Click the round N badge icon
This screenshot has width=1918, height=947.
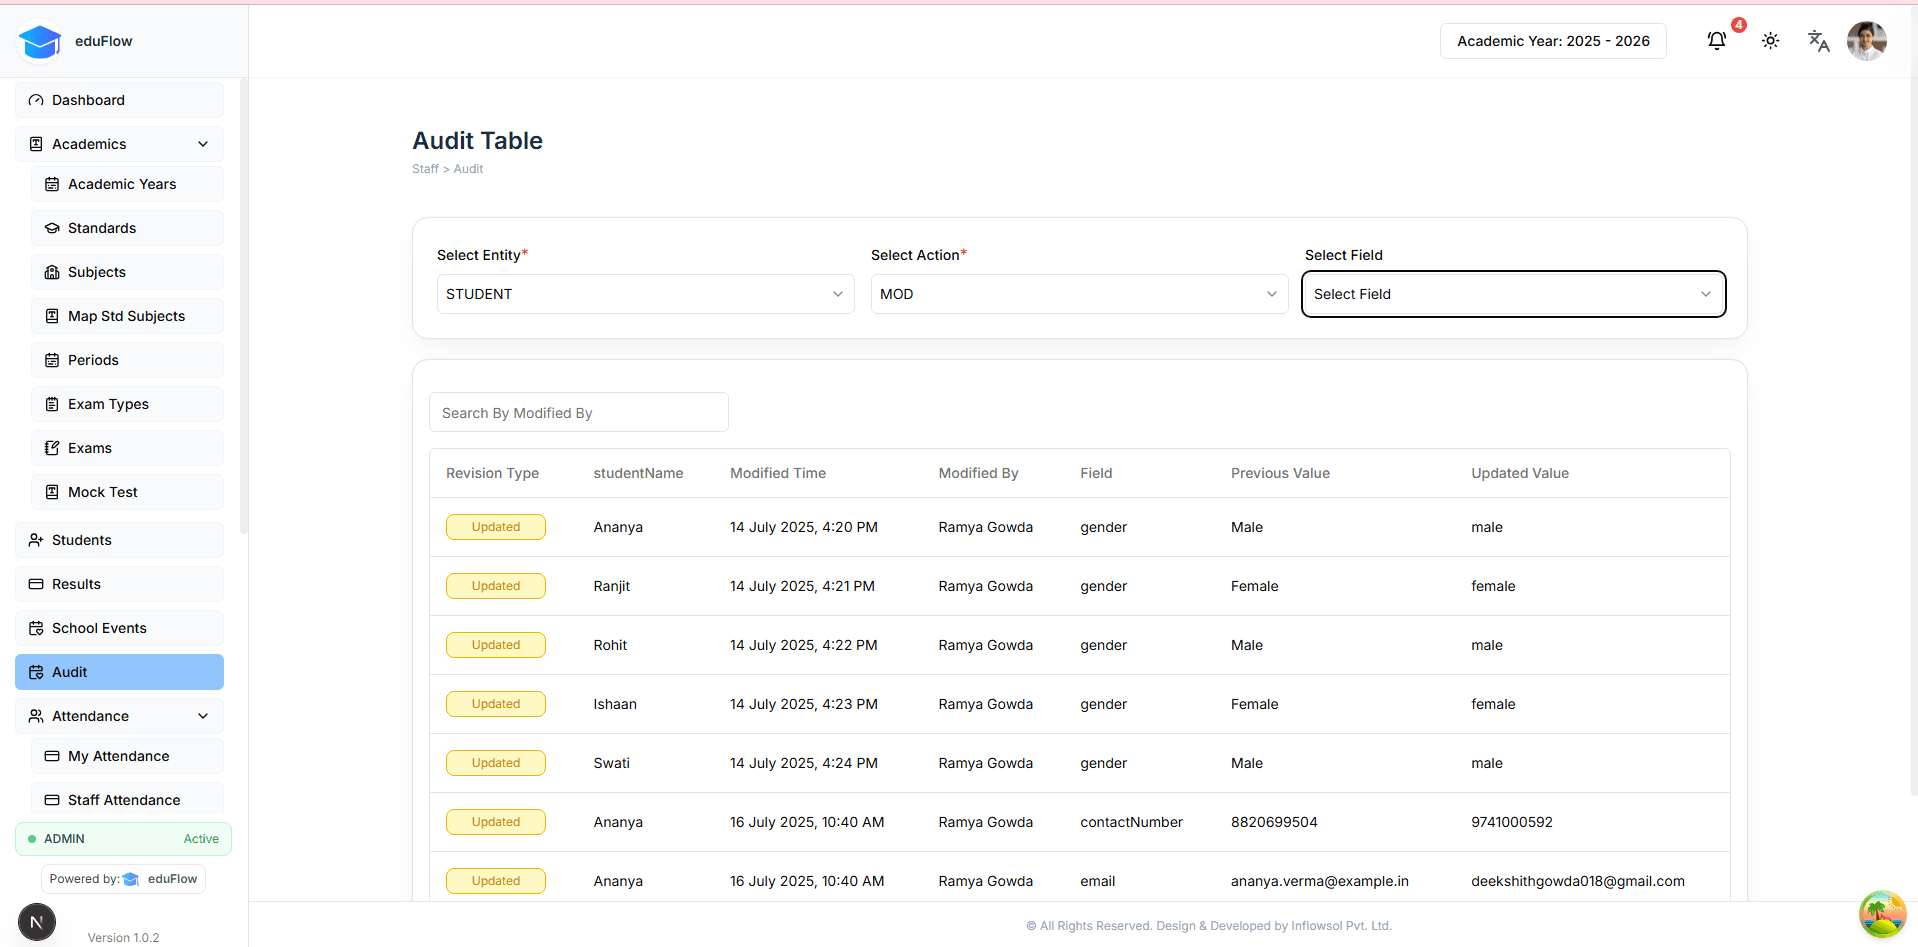click(37, 921)
